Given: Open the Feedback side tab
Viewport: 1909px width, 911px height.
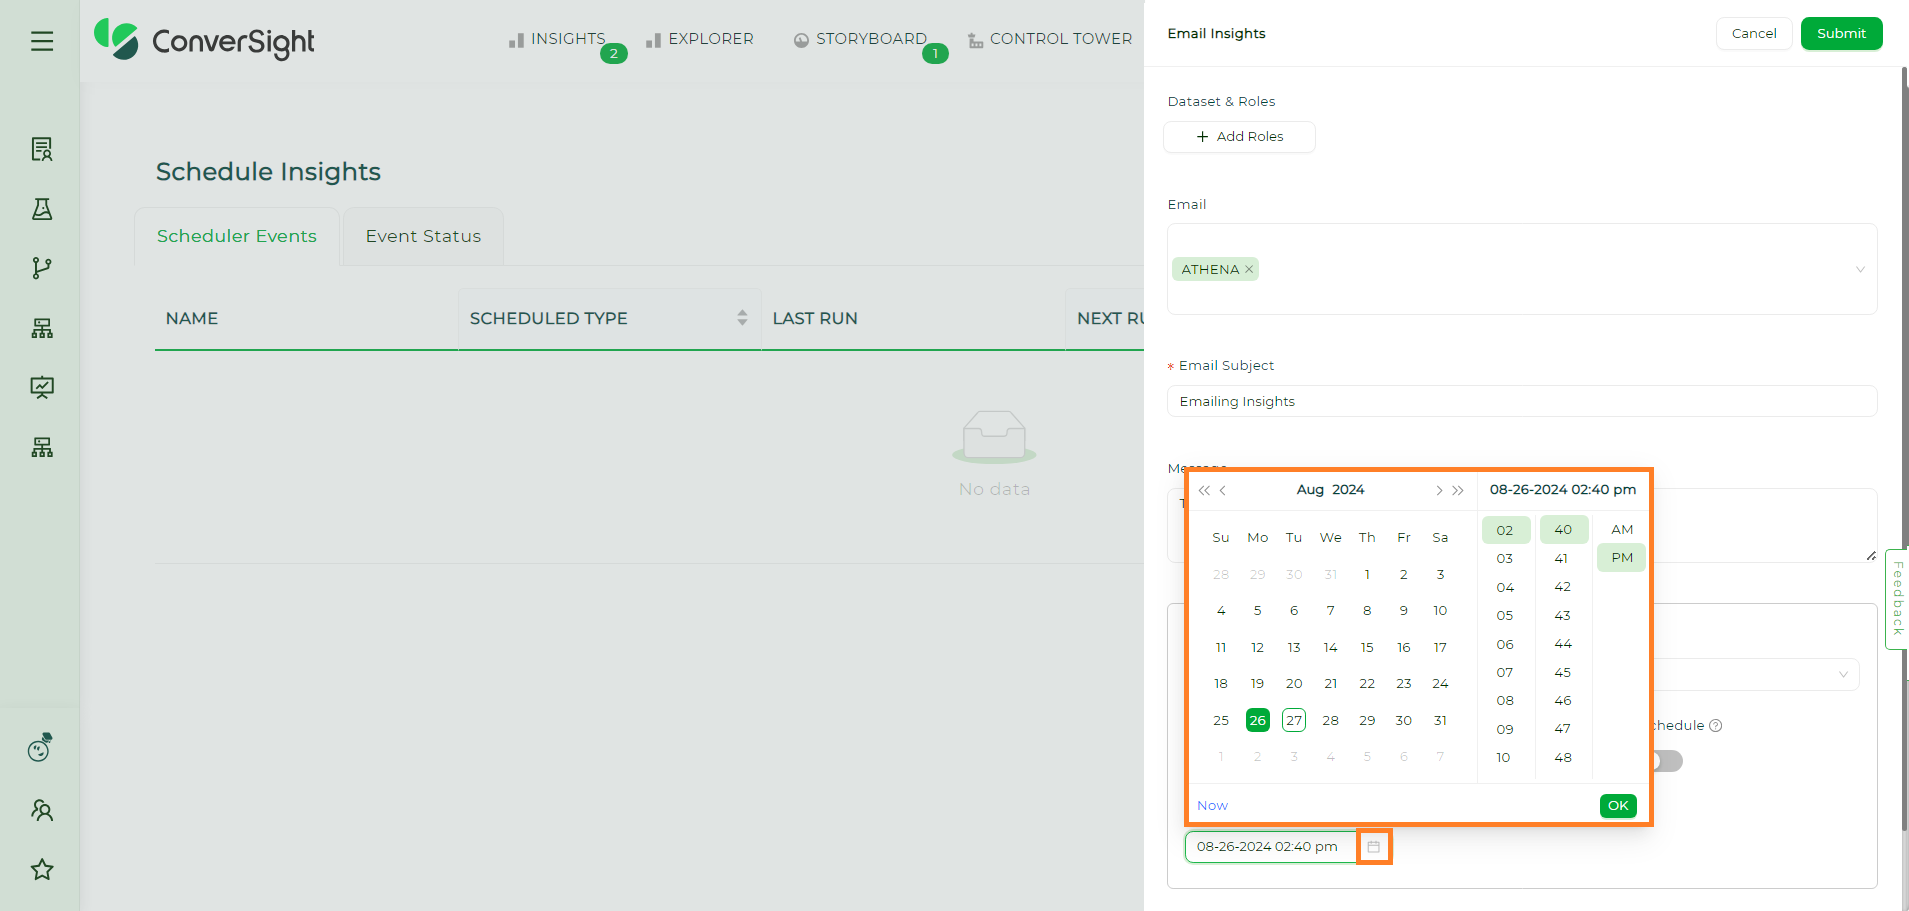Looking at the screenshot, I should pyautogui.click(x=1897, y=599).
